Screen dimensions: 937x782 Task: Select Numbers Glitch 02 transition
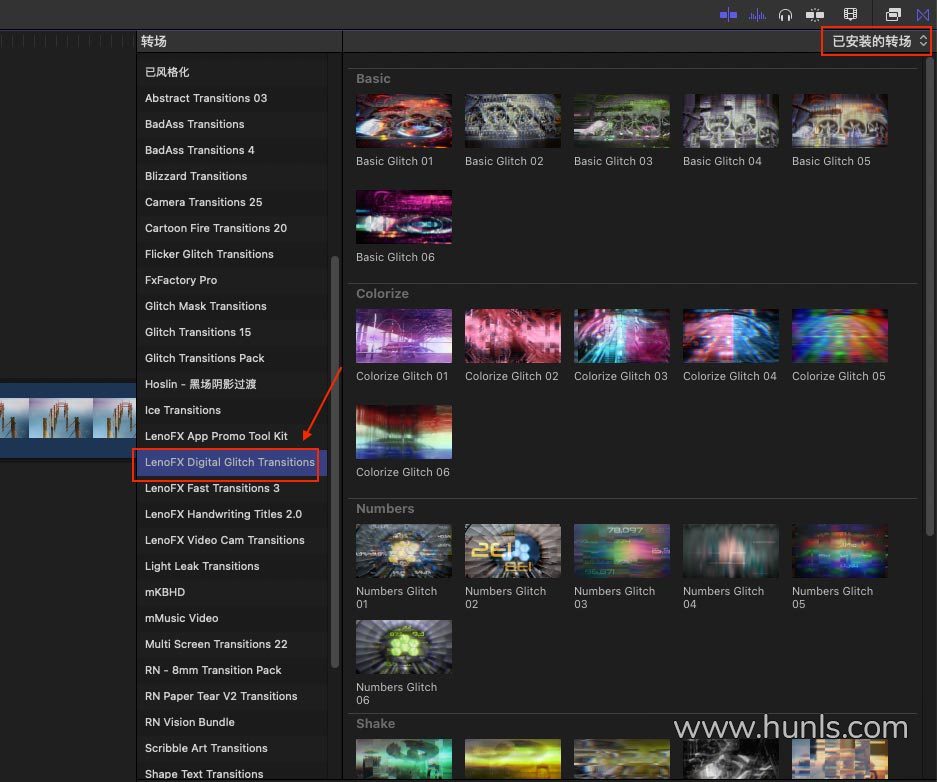512,551
